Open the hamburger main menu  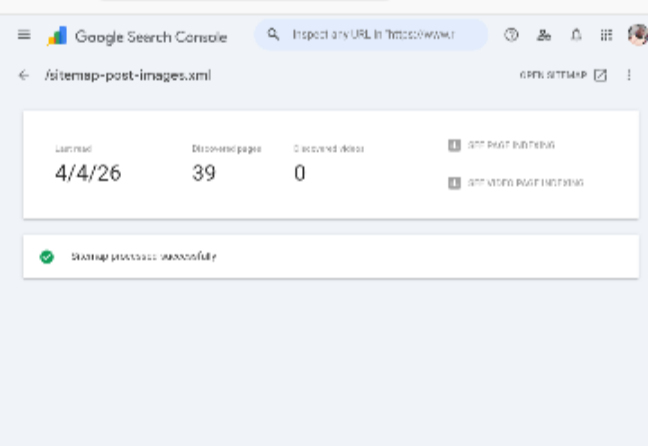[24, 35]
